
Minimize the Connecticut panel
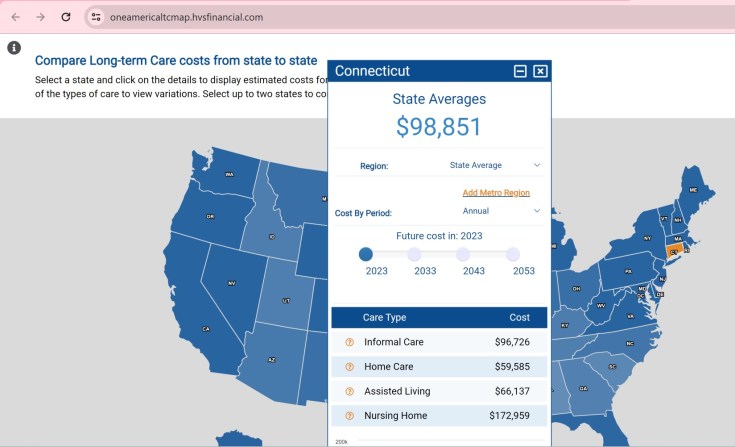pos(520,71)
